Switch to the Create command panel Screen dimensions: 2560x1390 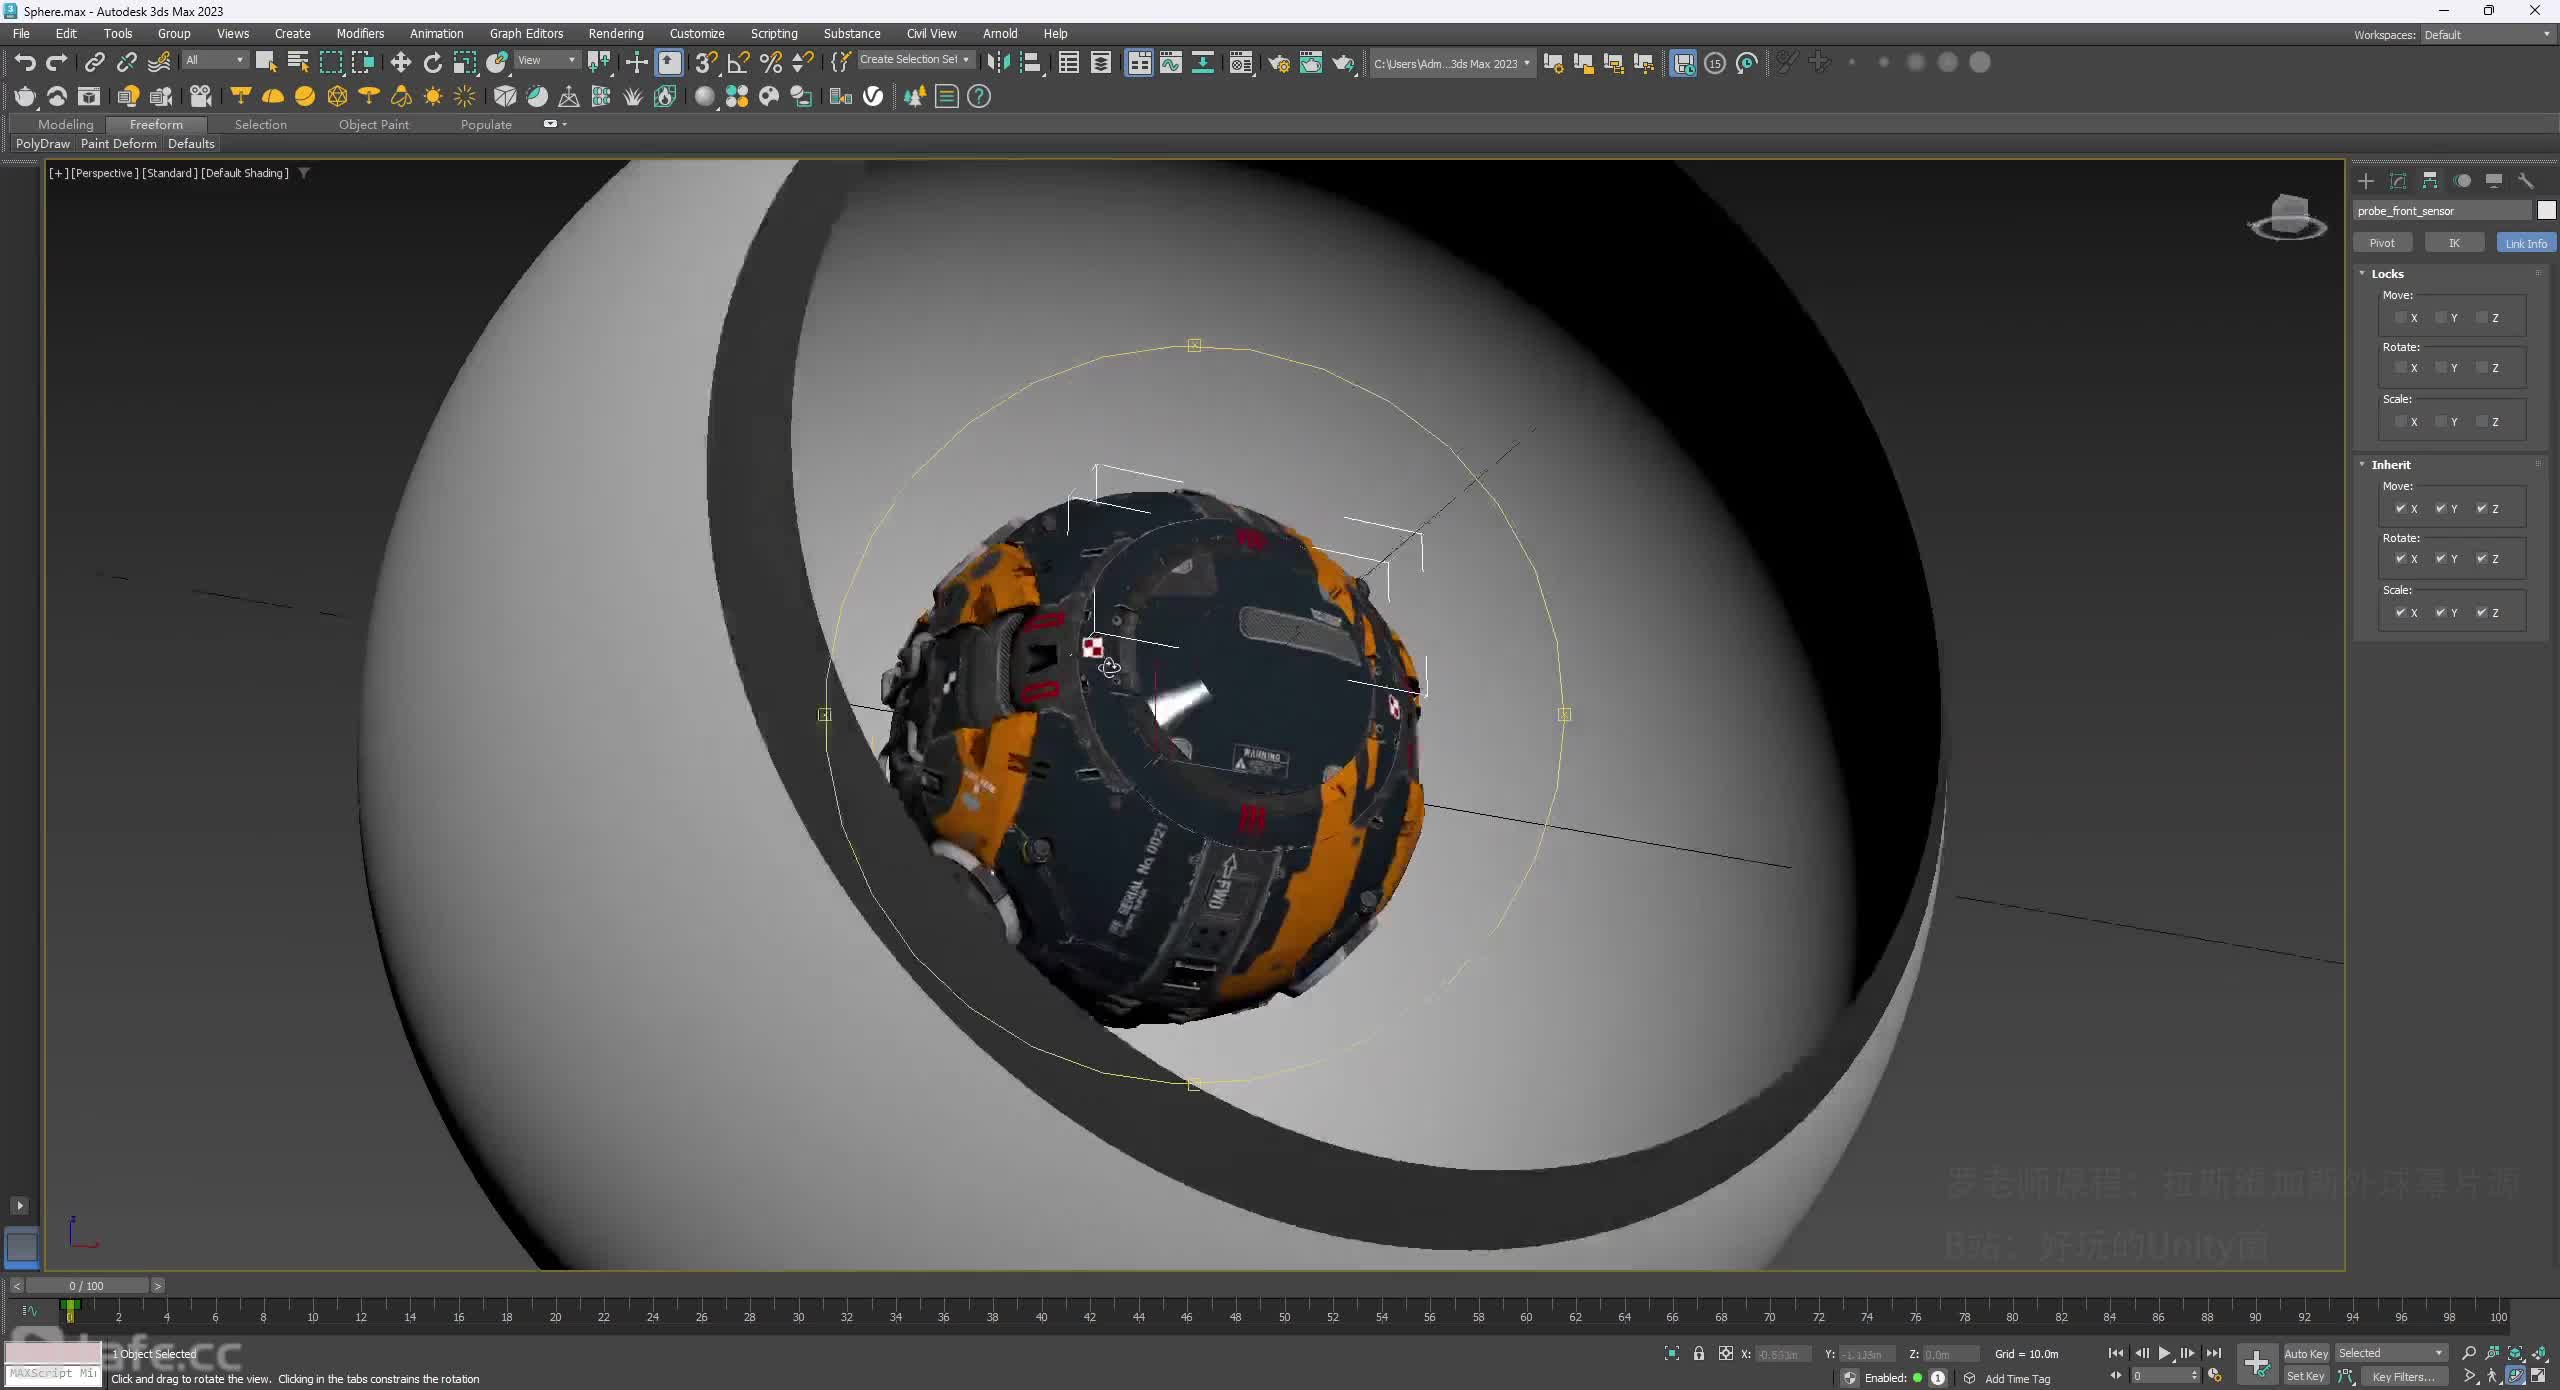click(2365, 181)
